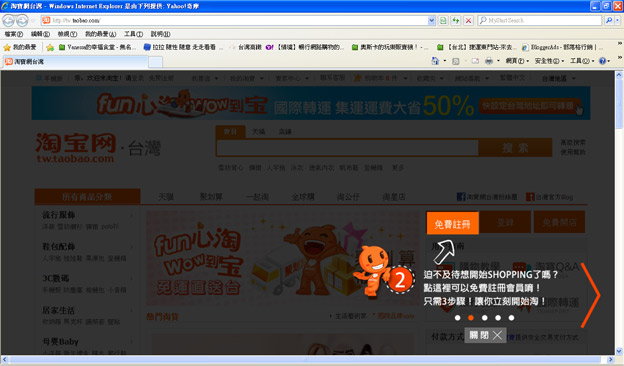This screenshot has width=624, height=366.
Task: Jump to the third tutorial step dot
Action: (x=484, y=318)
